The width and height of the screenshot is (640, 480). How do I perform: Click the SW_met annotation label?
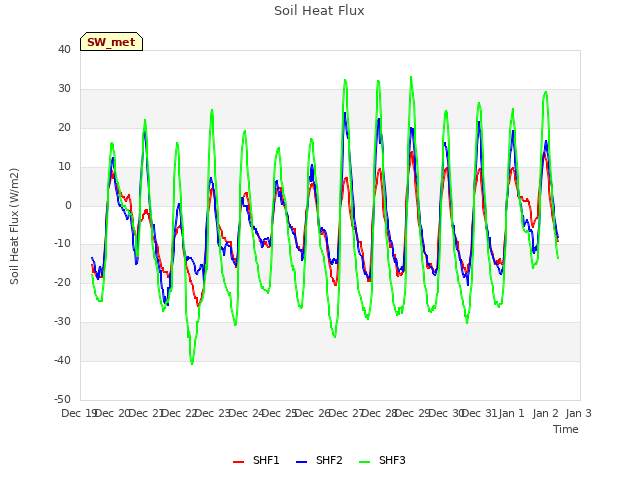111,42
